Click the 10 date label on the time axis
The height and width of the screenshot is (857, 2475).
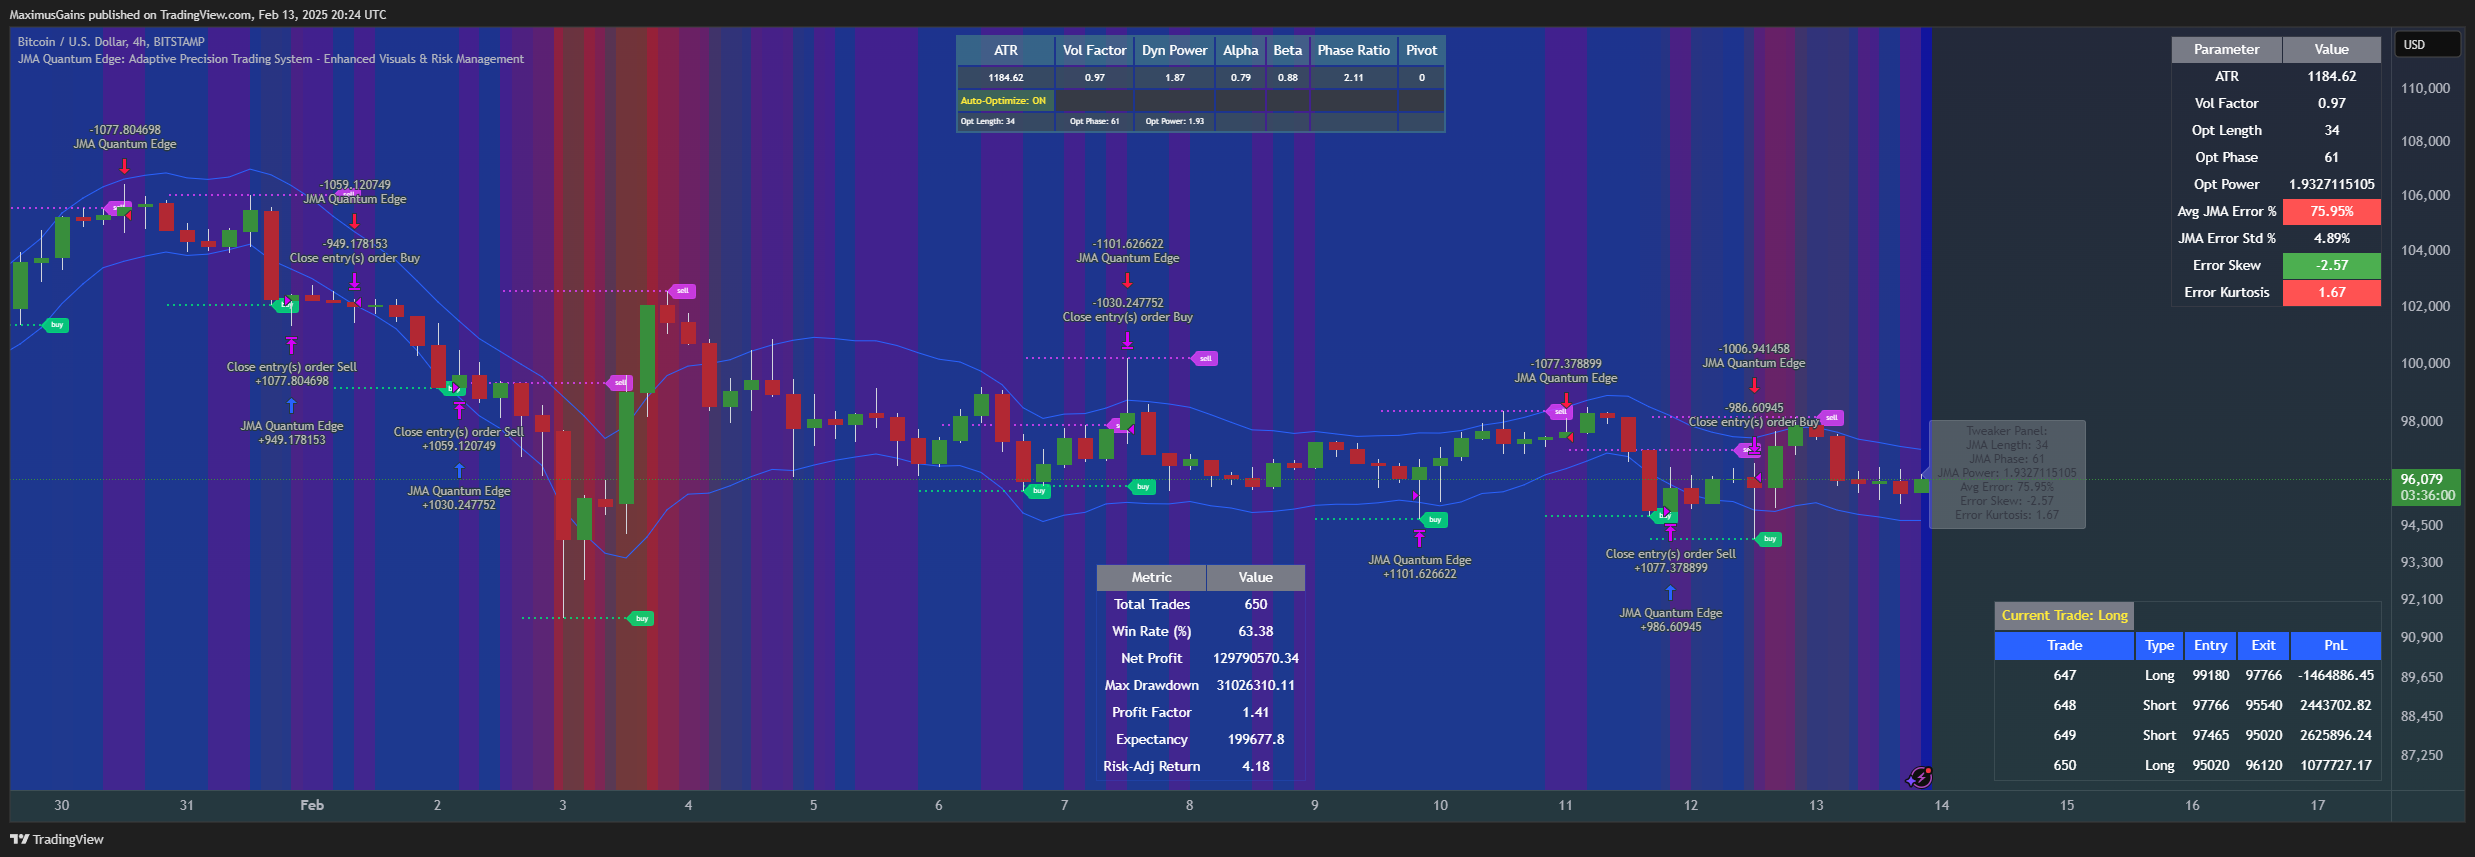1440,805
